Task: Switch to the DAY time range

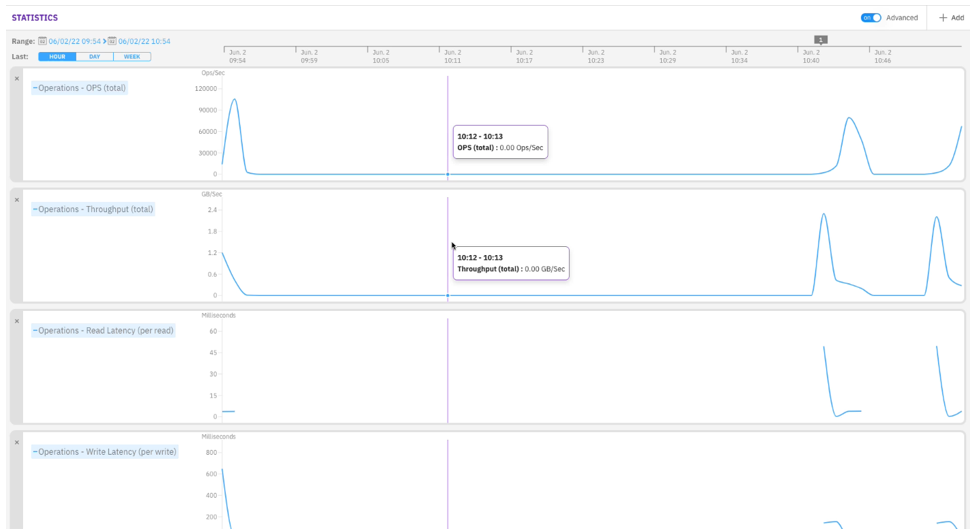Action: point(95,57)
